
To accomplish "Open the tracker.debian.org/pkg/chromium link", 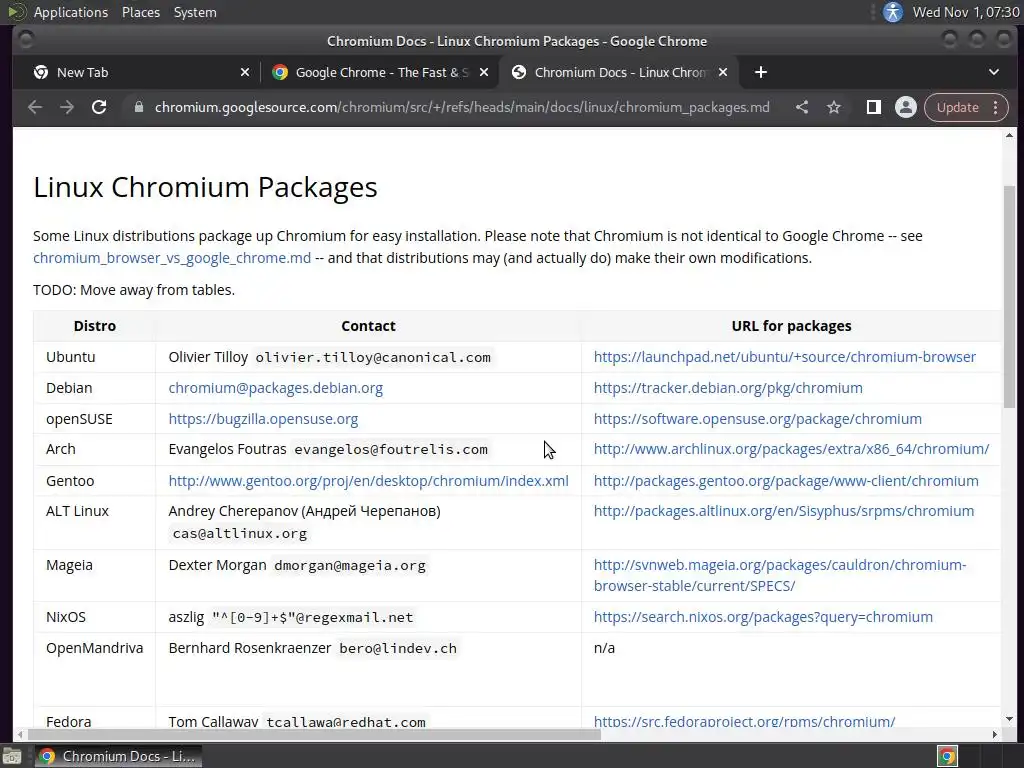I will (728, 388).
